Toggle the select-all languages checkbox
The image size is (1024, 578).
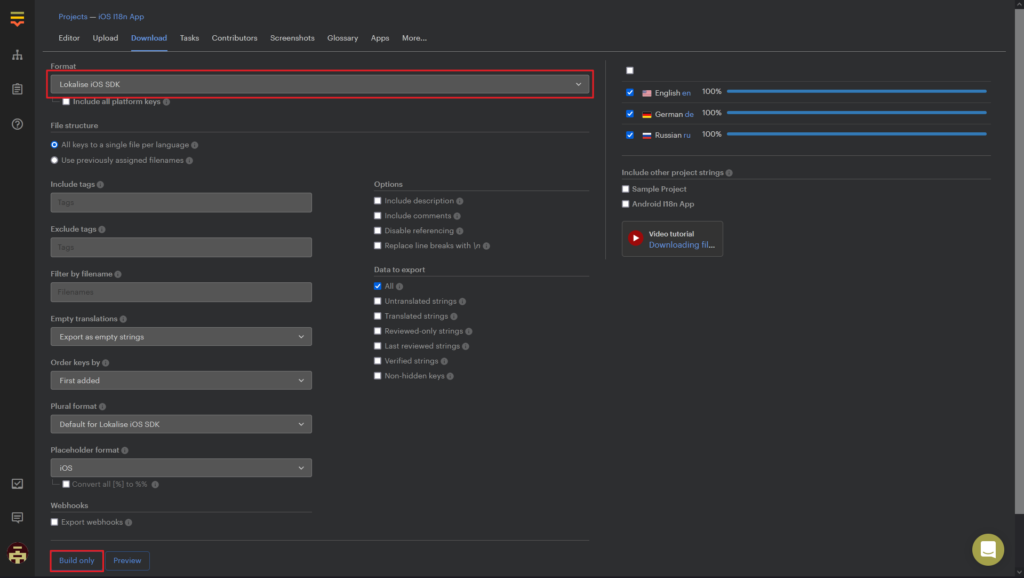(x=630, y=71)
